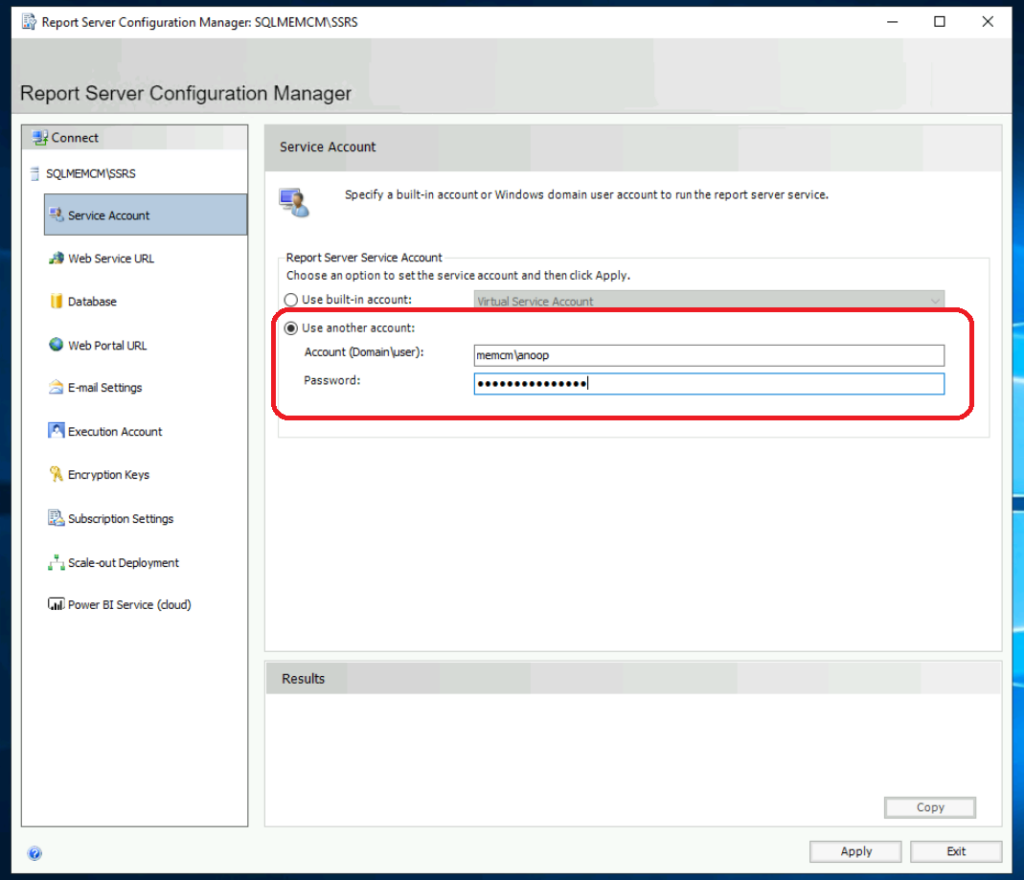Click the E-mail Settings envelope icon
The image size is (1024, 880).
coord(56,387)
